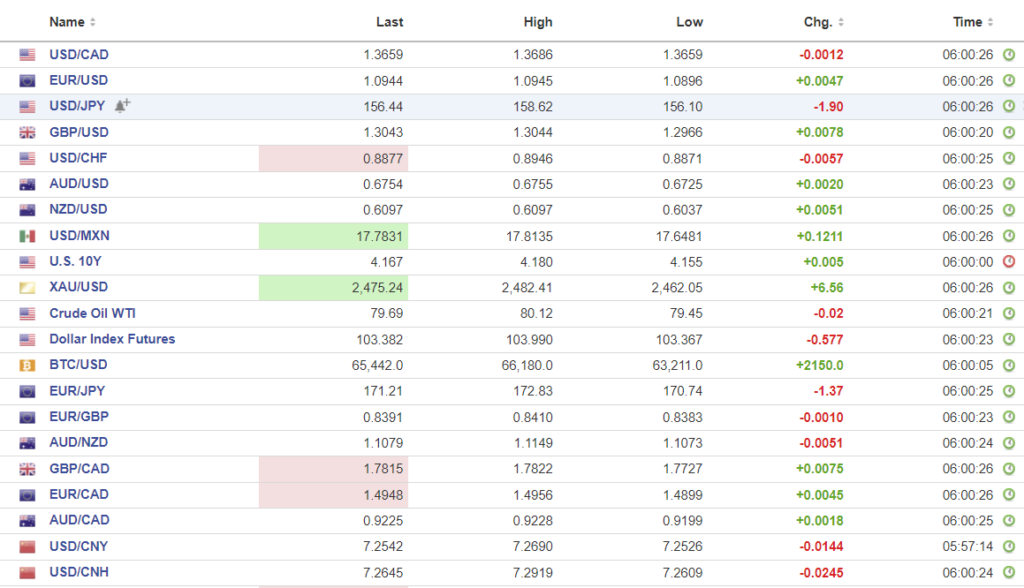Image resolution: width=1024 pixels, height=588 pixels.
Task: Open the AUD/NZD pair link
Action: (x=79, y=444)
